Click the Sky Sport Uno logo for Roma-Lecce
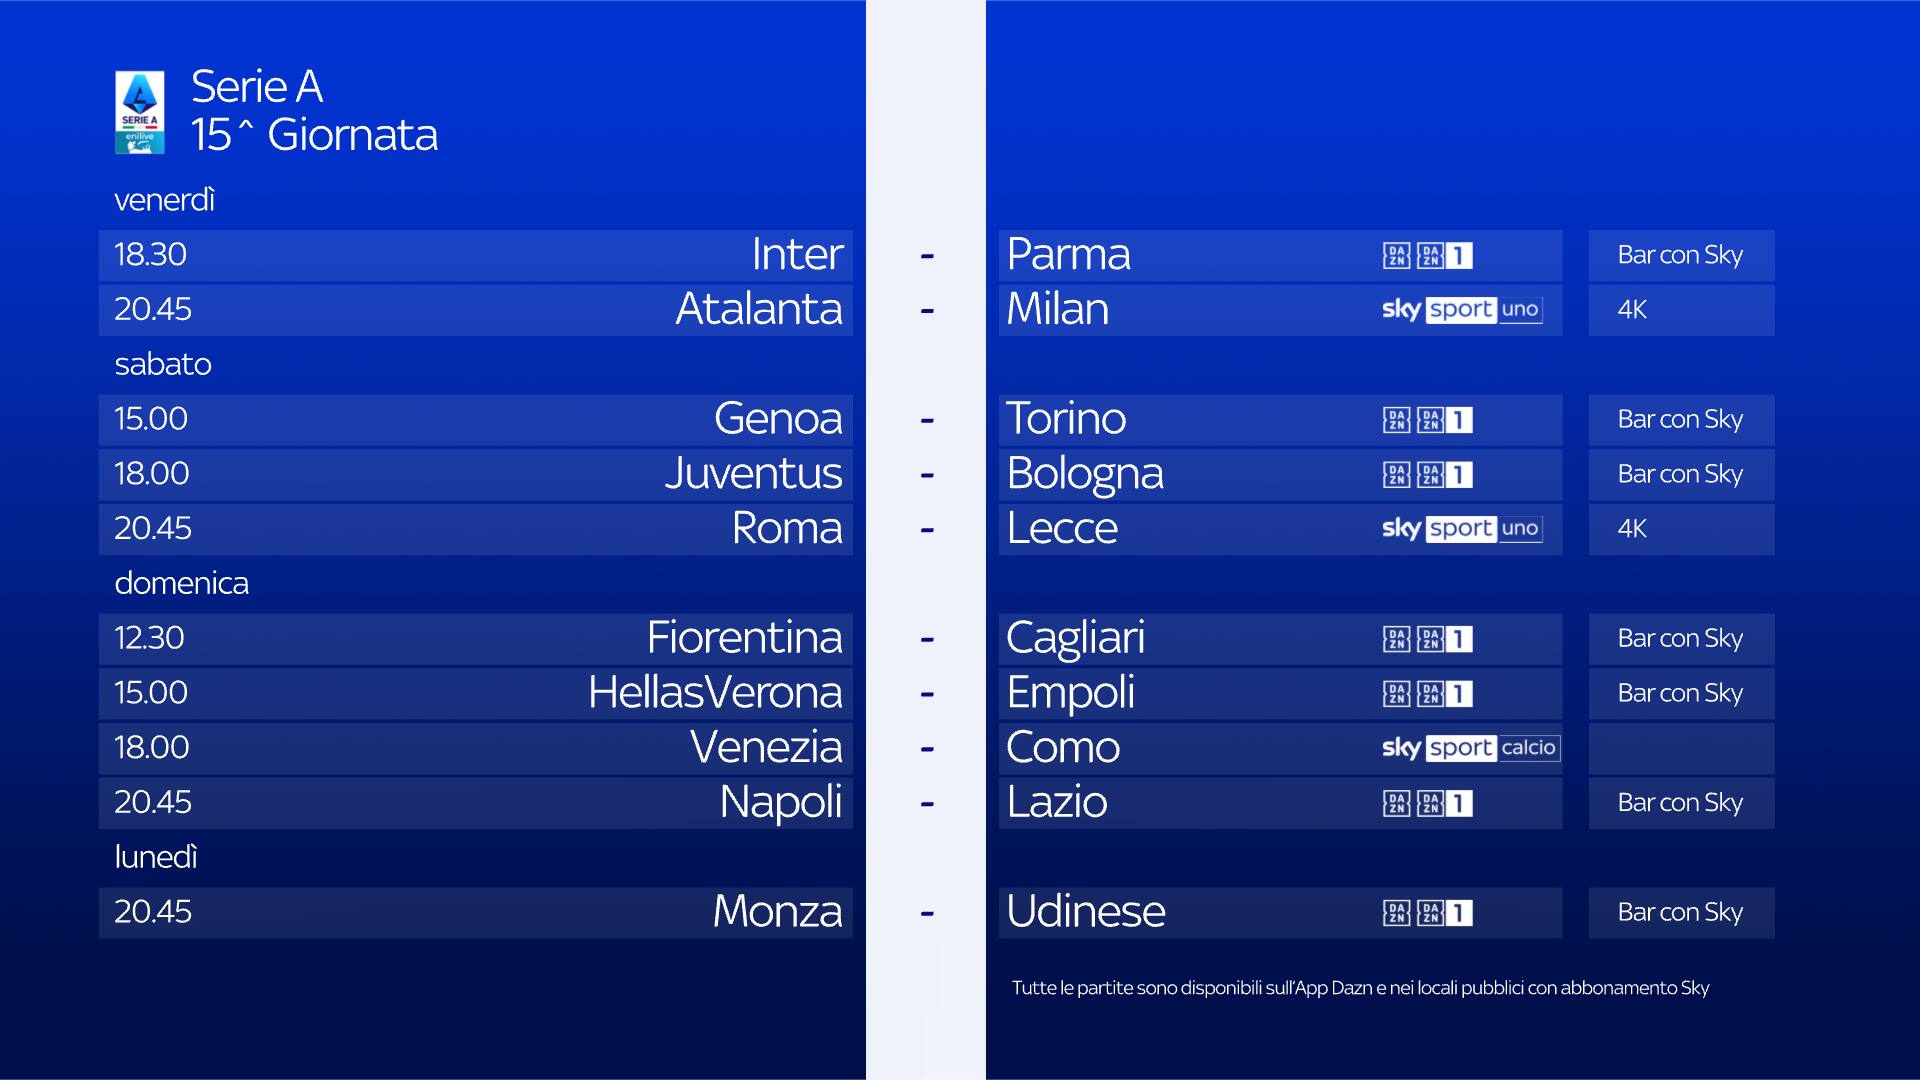1920x1080 pixels. click(x=1461, y=529)
